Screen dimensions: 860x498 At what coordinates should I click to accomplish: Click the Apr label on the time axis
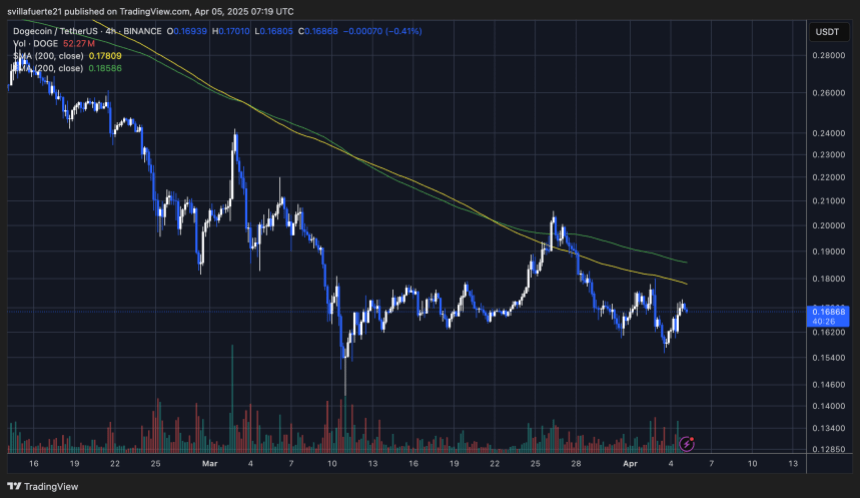pos(630,464)
